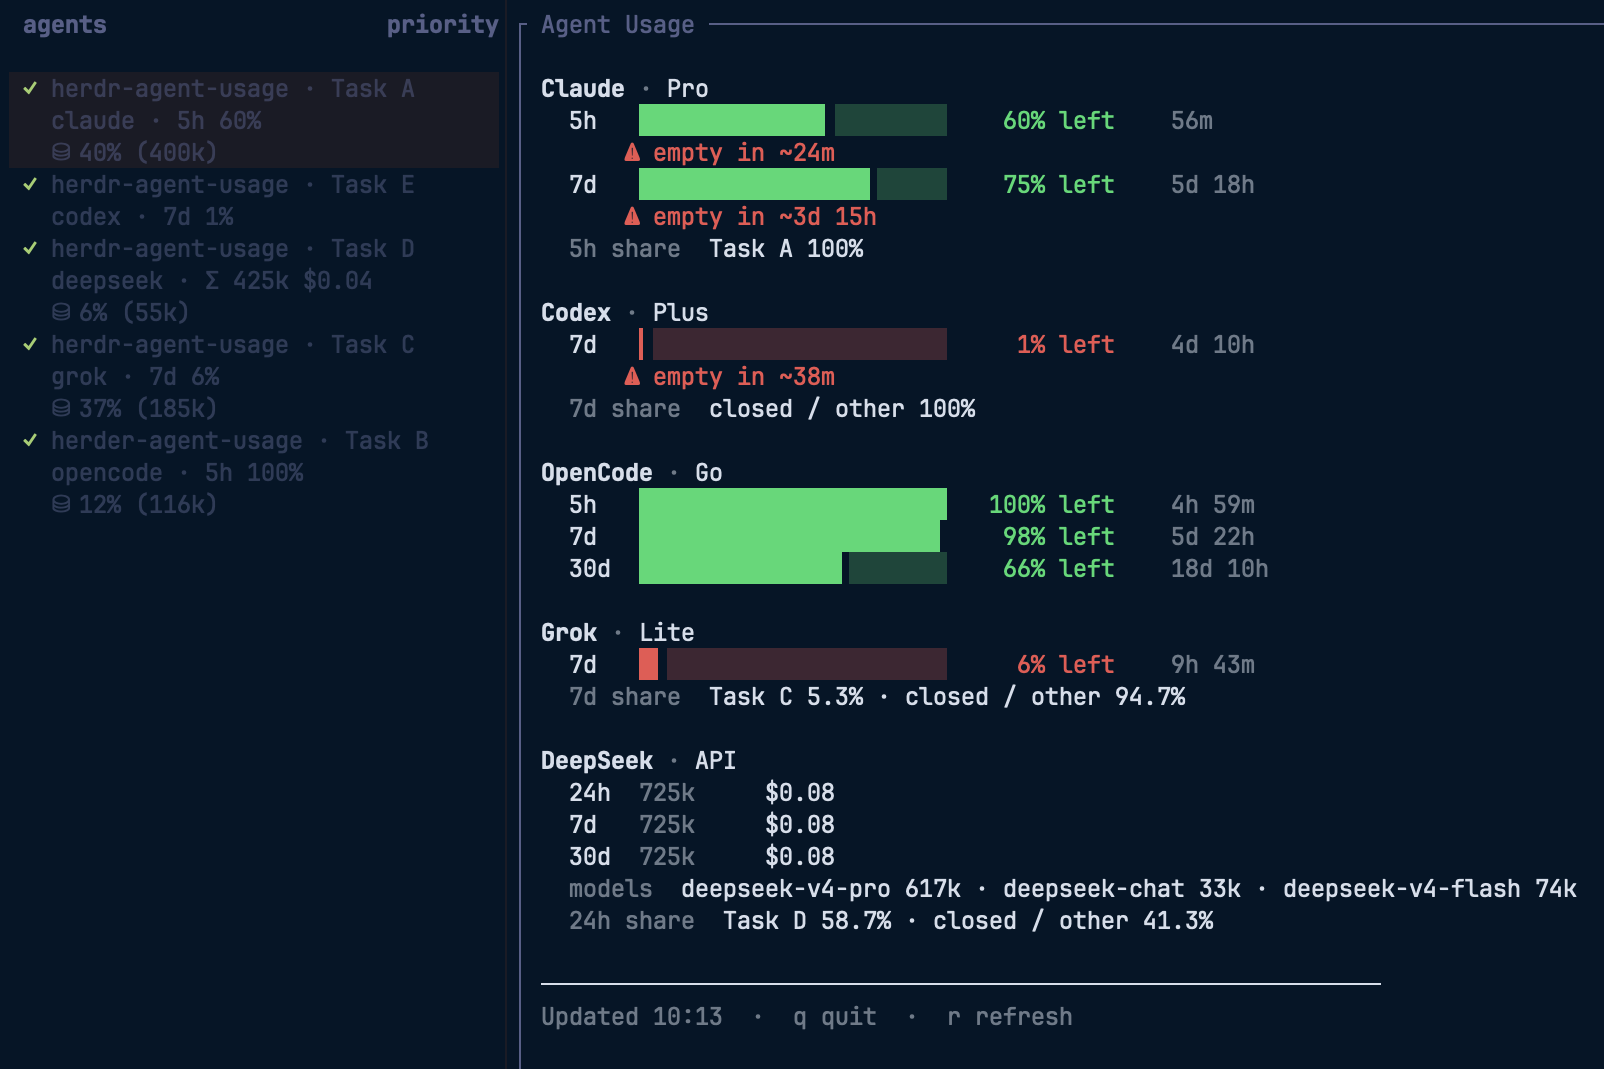Click the Codex · Plus heading
Image resolution: width=1604 pixels, height=1069 pixels.
click(625, 313)
